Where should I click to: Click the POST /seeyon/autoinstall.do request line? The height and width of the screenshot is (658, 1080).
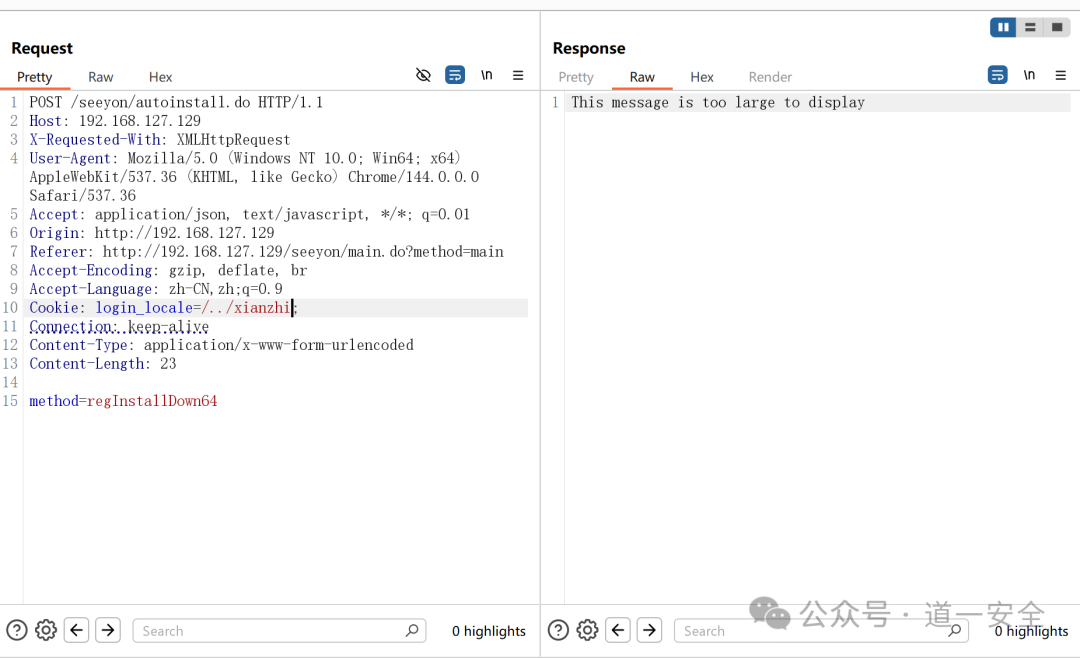176,102
